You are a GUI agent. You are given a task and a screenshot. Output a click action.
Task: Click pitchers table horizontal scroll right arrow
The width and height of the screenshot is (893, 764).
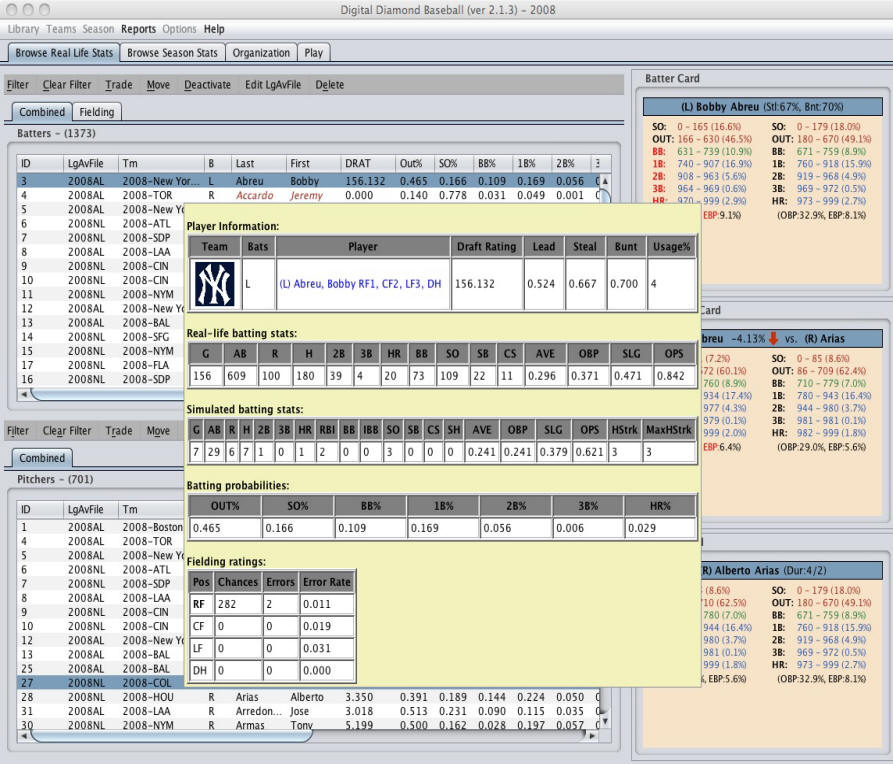[592, 736]
